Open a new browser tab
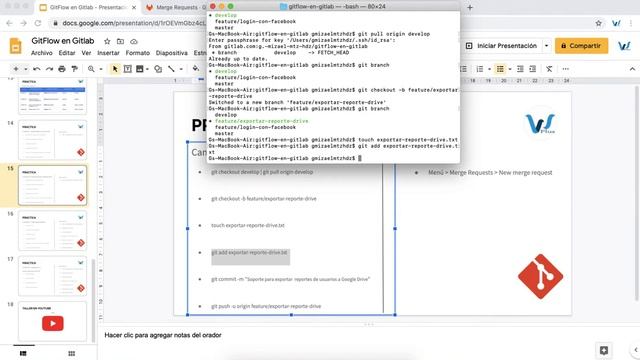This screenshot has height=360, width=640. (x=470, y=7)
